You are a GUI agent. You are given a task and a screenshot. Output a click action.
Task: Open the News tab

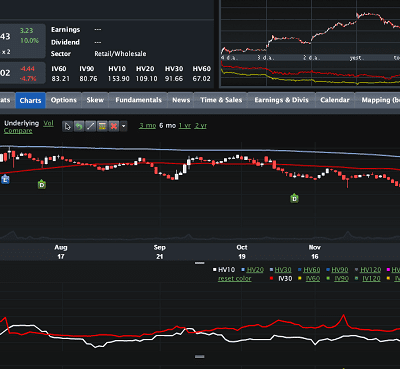coord(181,100)
